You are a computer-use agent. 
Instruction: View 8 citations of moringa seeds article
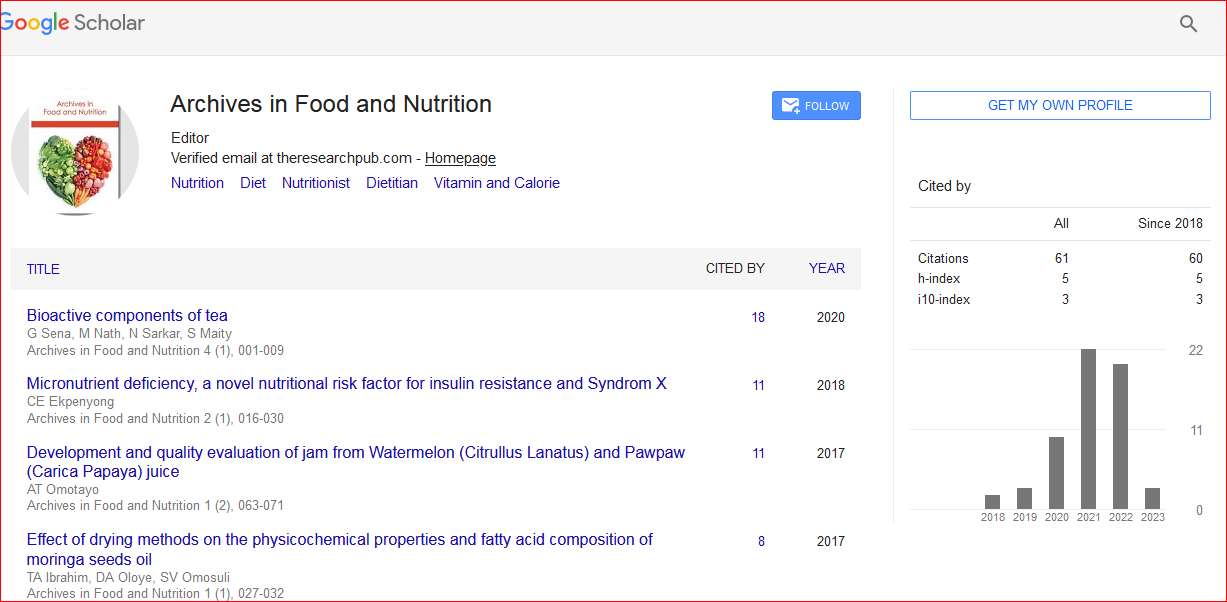761,541
